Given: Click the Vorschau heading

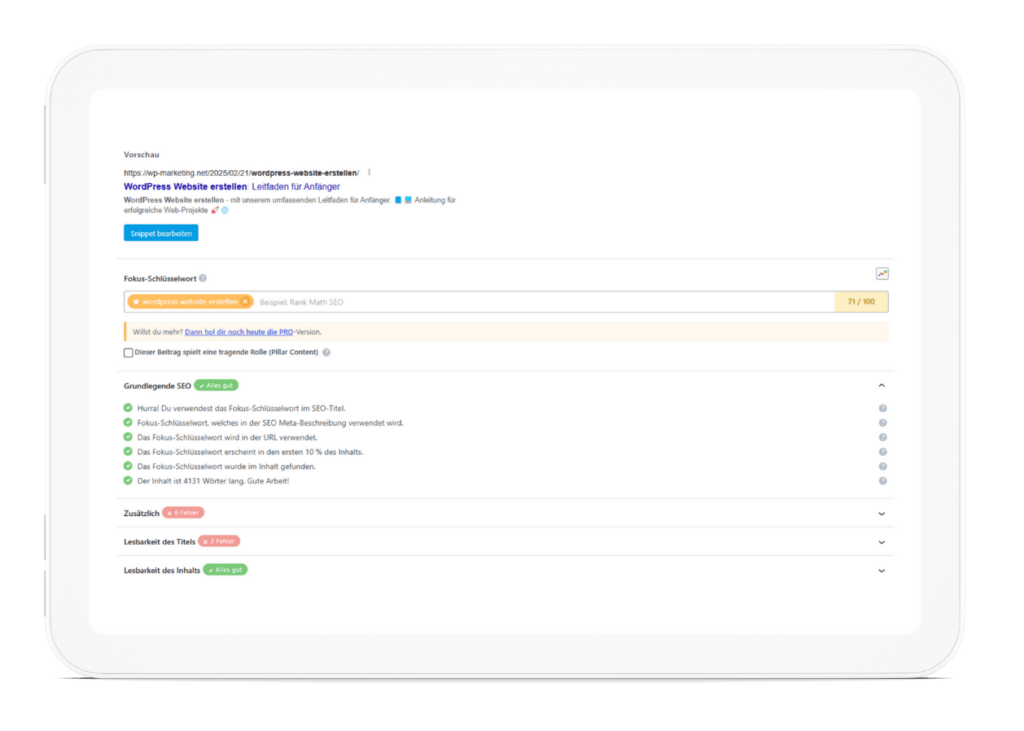Looking at the screenshot, I should tap(142, 155).
